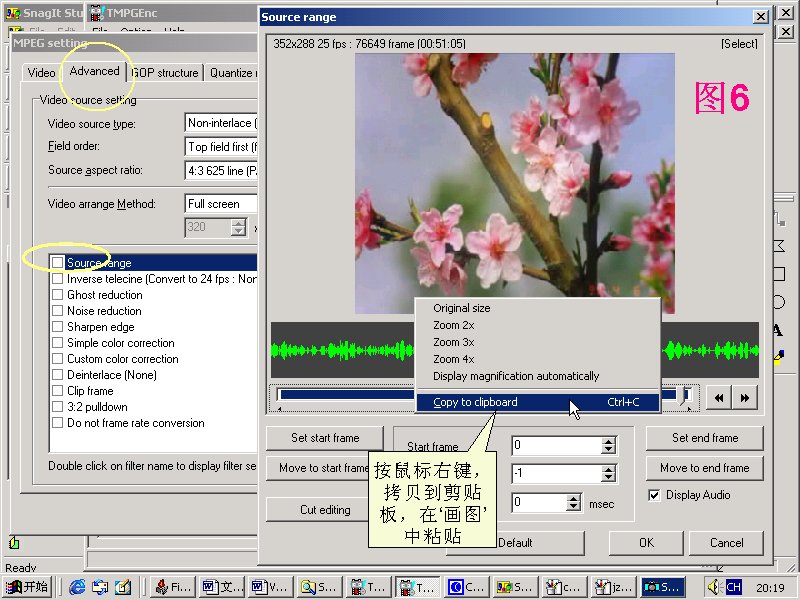Step forward with the fast-forward button
Image resolution: width=800 pixels, height=600 pixels.
coord(743,397)
